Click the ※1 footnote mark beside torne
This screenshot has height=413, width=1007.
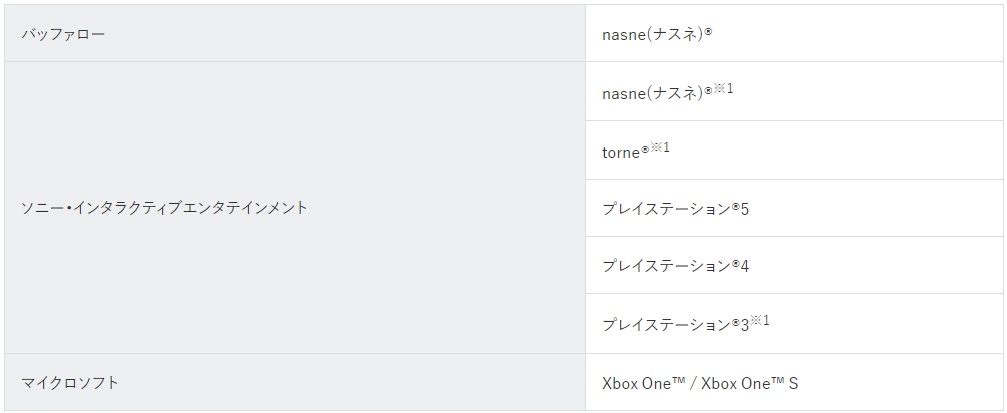[660, 147]
